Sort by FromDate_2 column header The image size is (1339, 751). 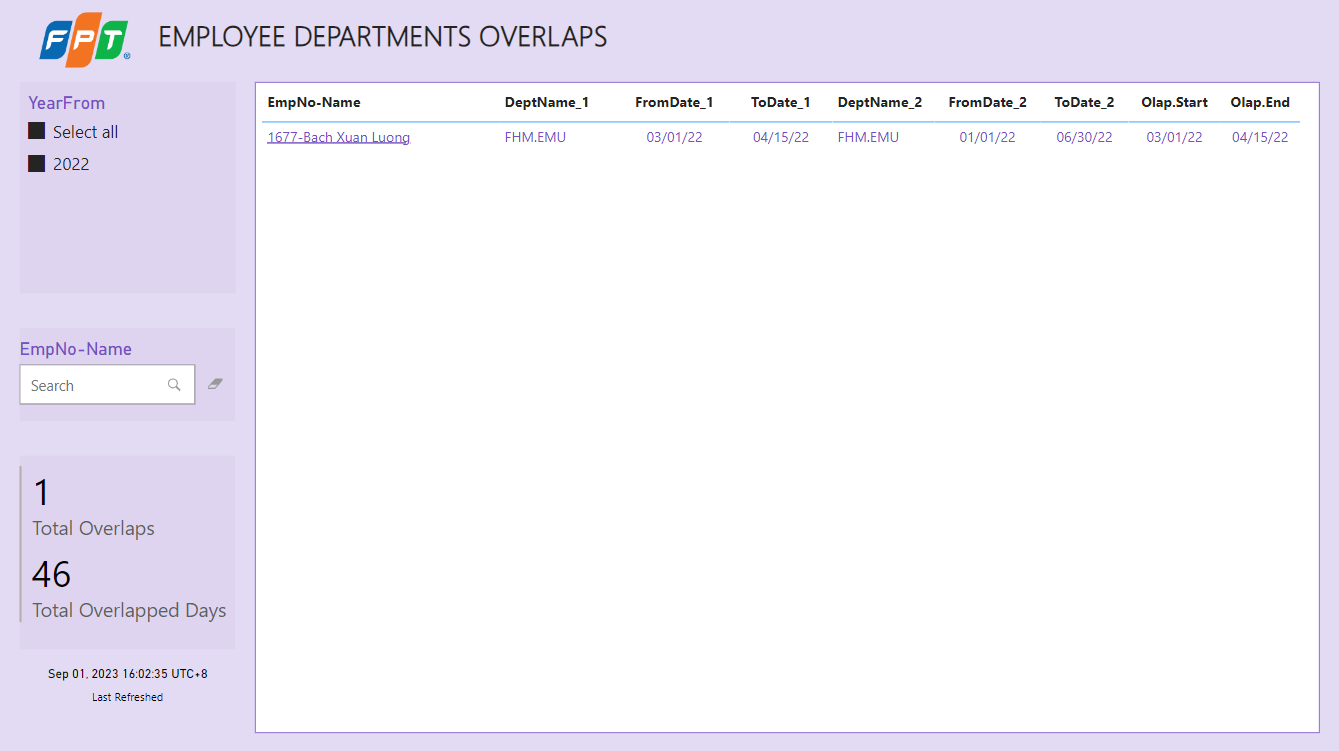(987, 102)
